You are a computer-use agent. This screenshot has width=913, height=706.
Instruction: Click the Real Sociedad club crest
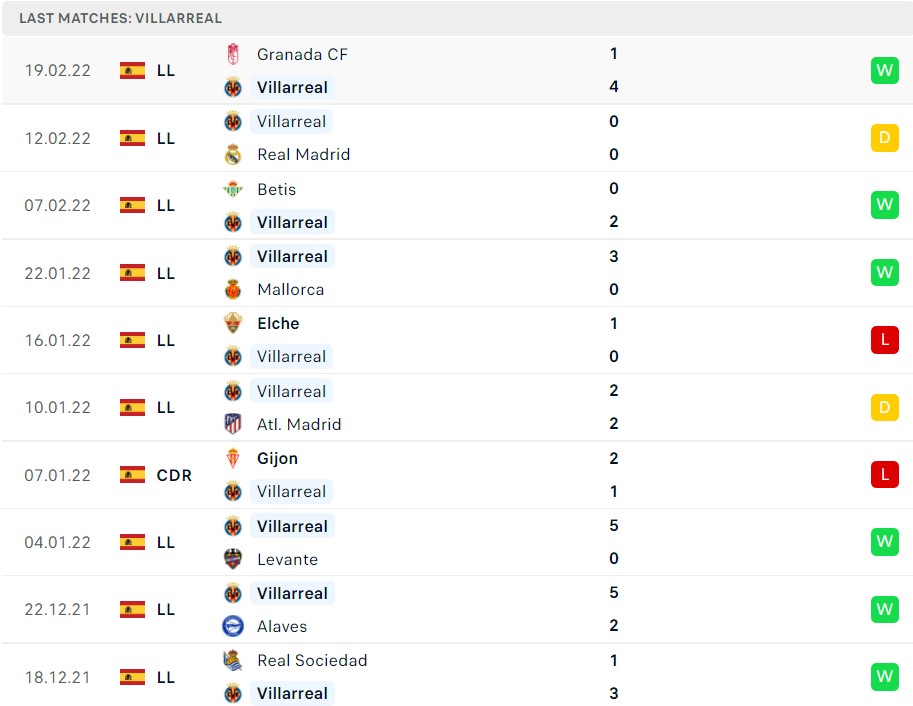(232, 660)
